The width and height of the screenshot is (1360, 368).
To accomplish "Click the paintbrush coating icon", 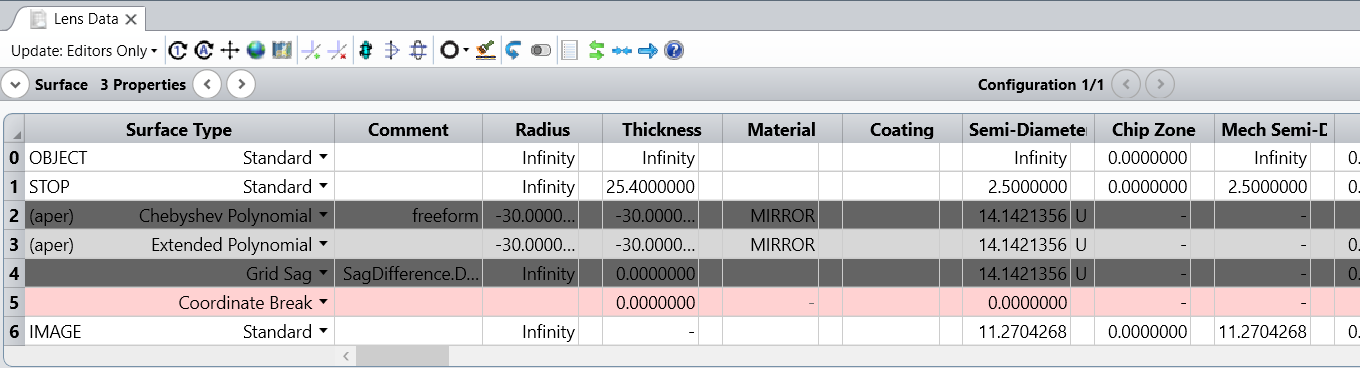I will coord(486,50).
